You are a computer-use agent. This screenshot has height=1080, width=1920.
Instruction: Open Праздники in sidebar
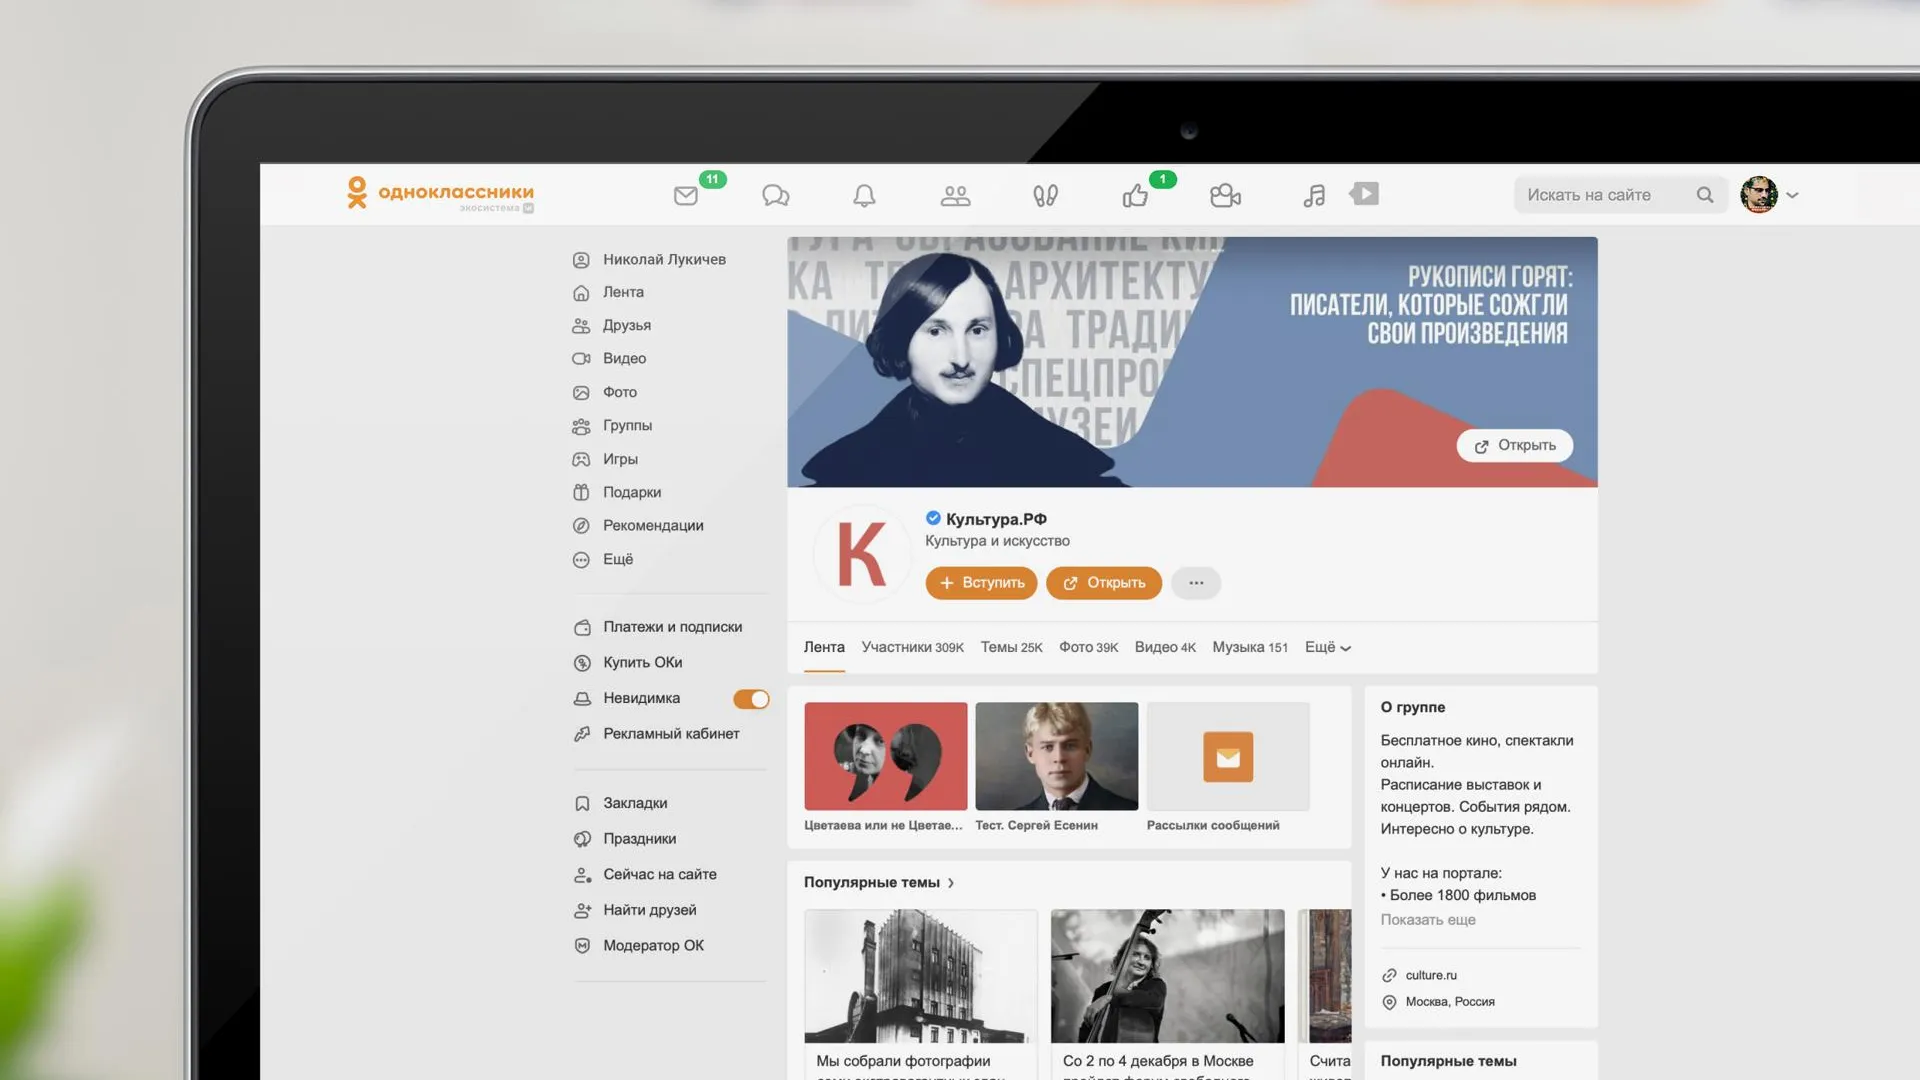click(x=625, y=839)
